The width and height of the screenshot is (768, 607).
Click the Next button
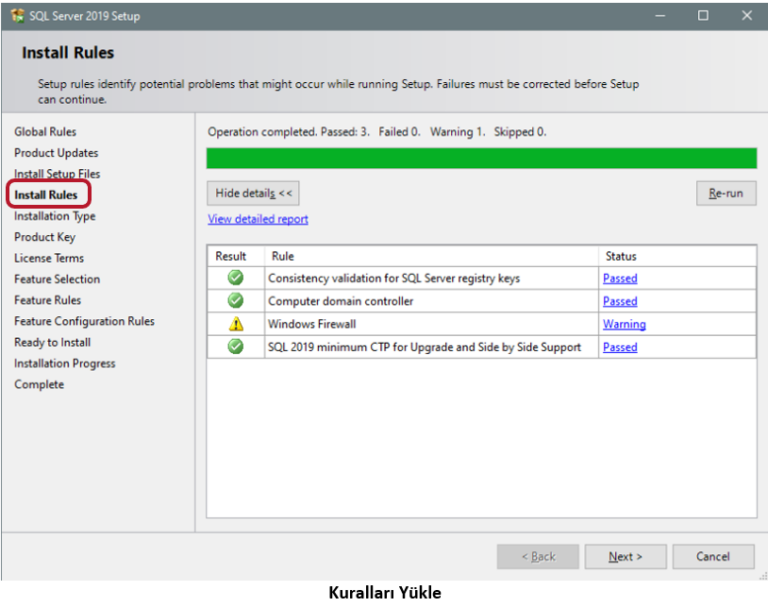tap(625, 556)
